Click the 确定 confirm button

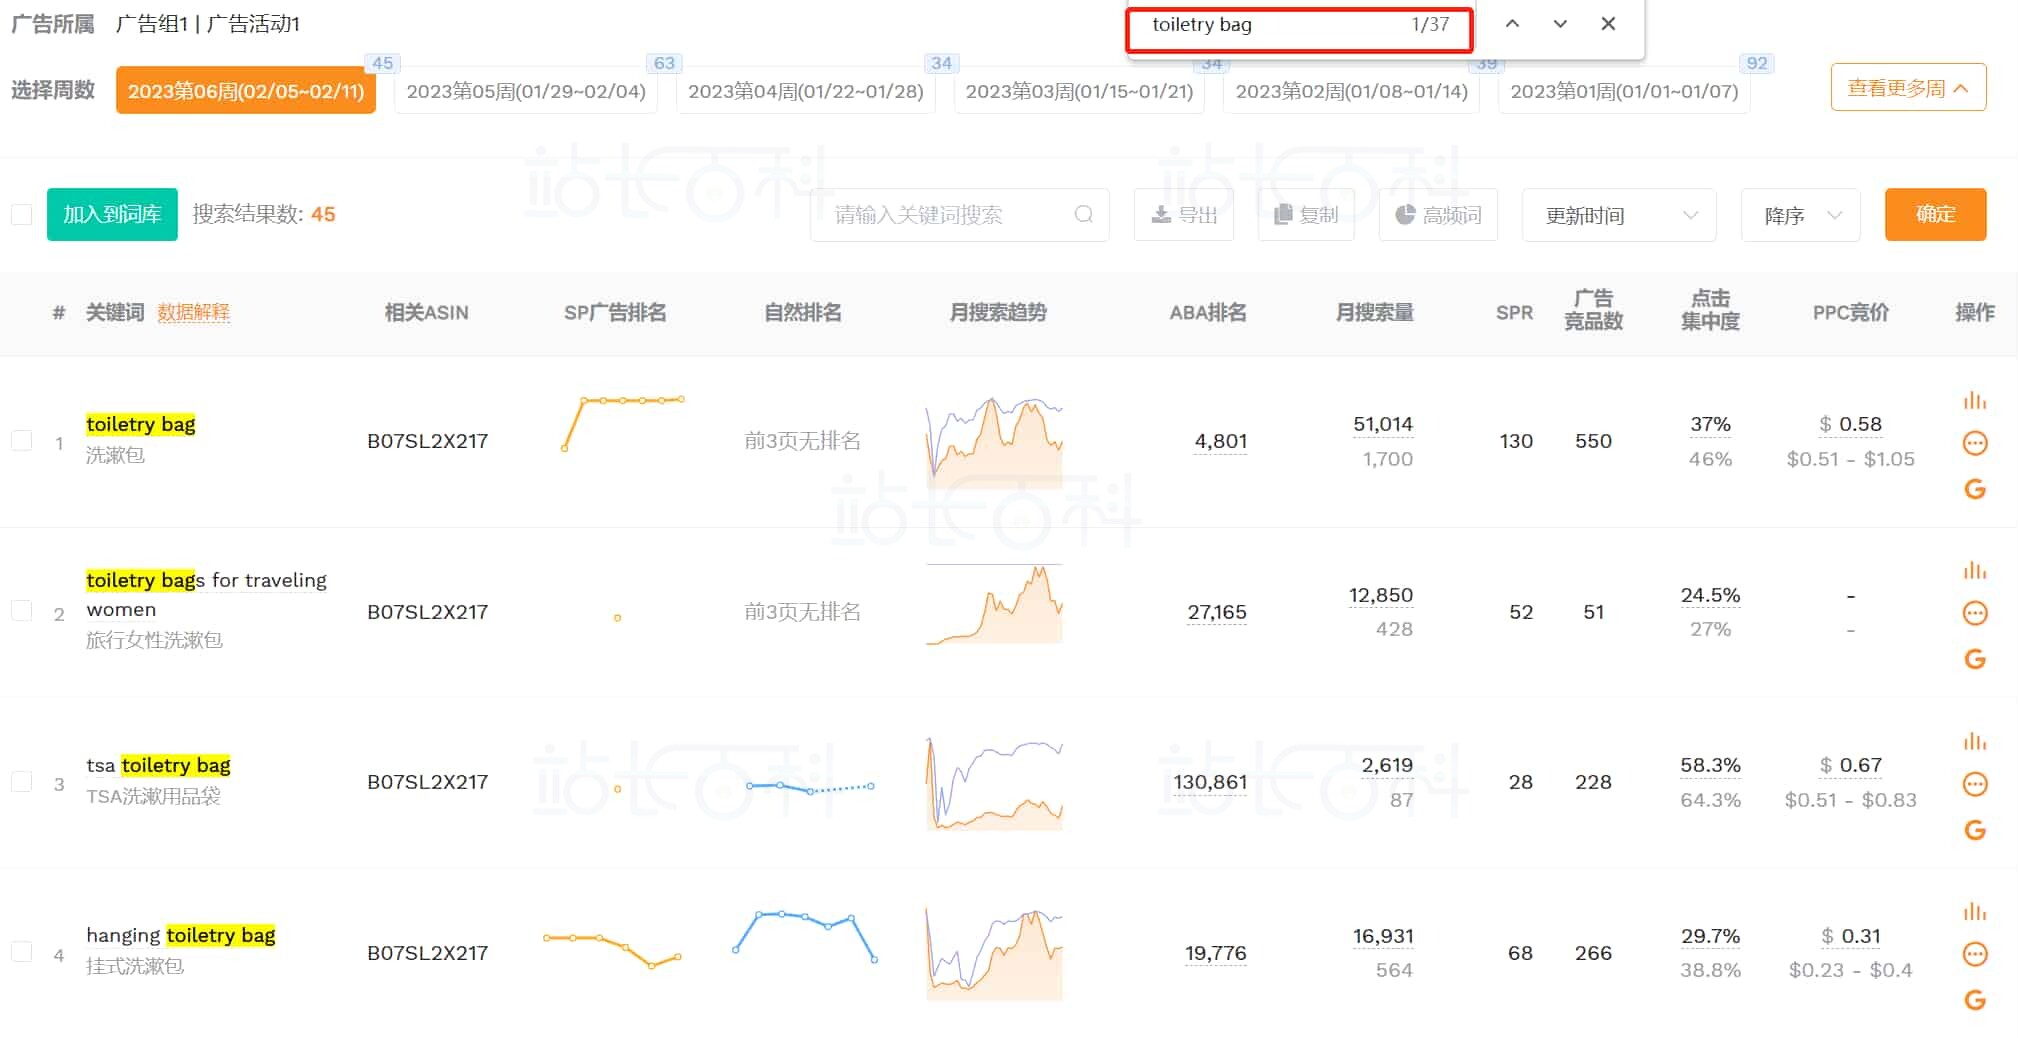pyautogui.click(x=1934, y=214)
